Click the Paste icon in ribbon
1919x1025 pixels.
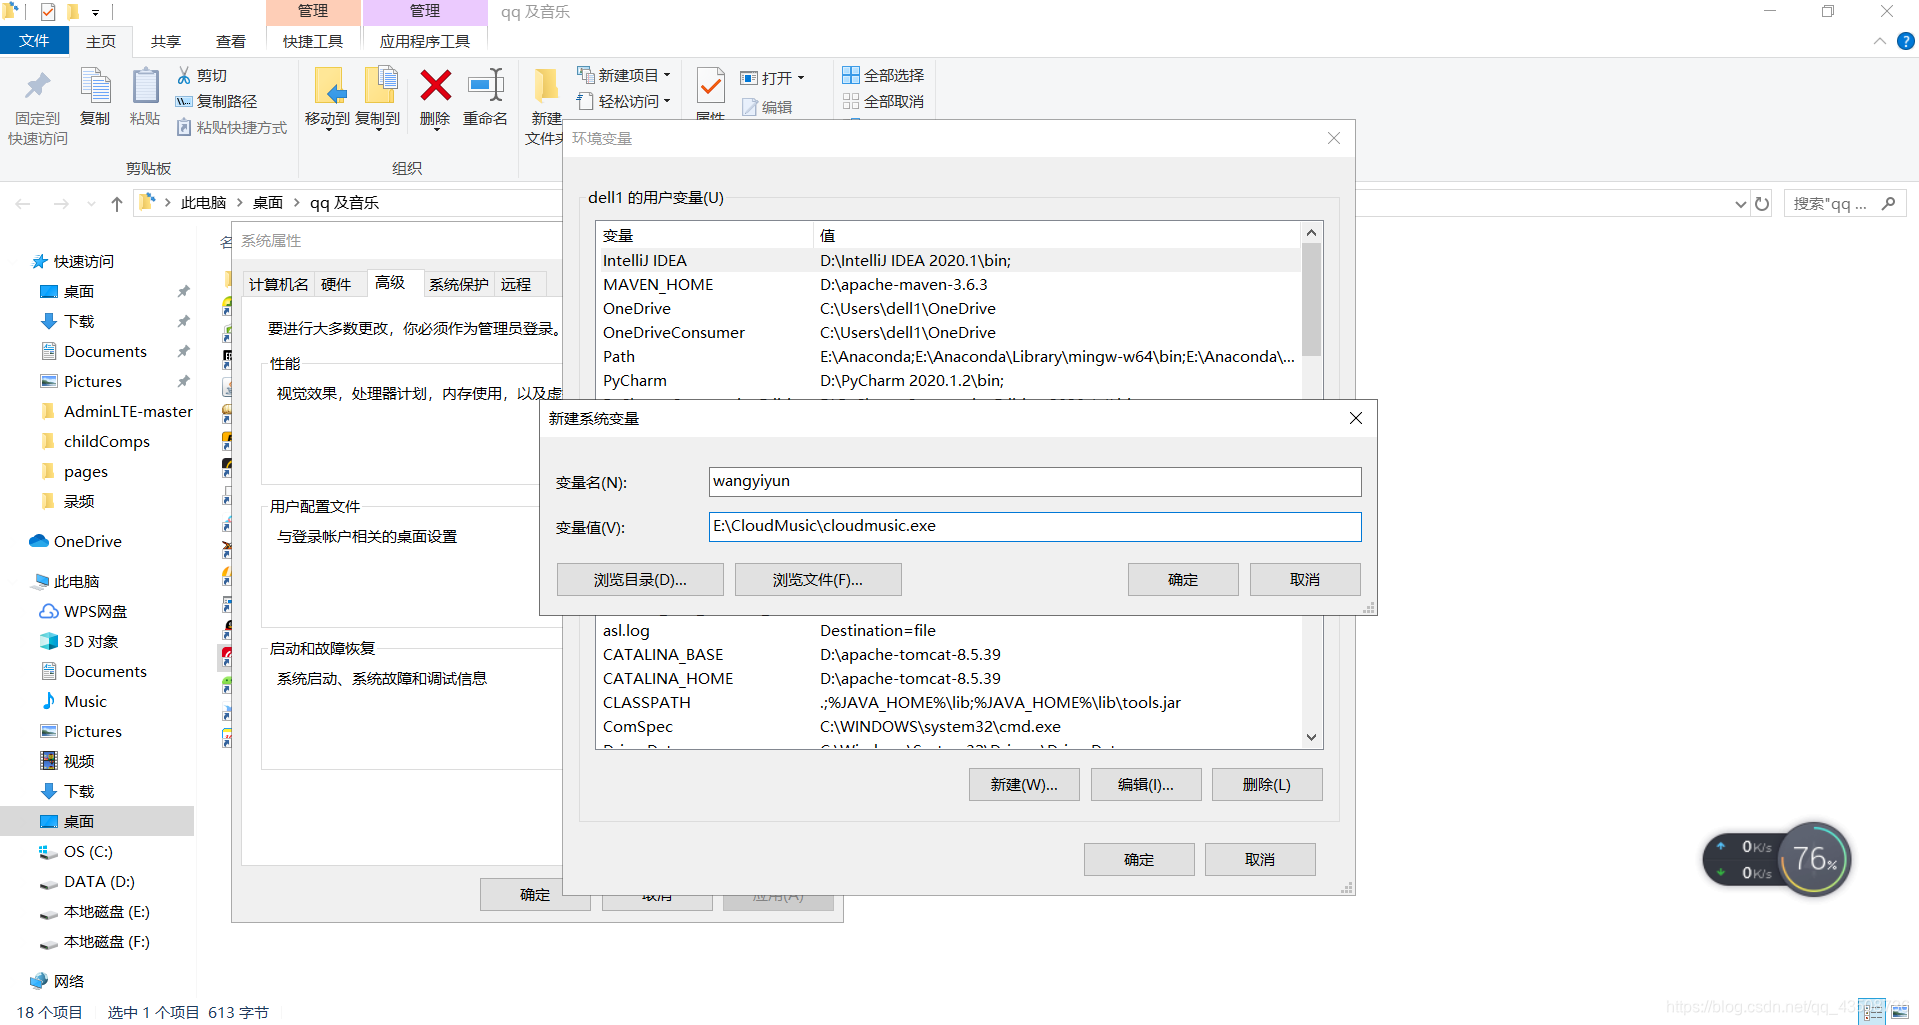145,86
